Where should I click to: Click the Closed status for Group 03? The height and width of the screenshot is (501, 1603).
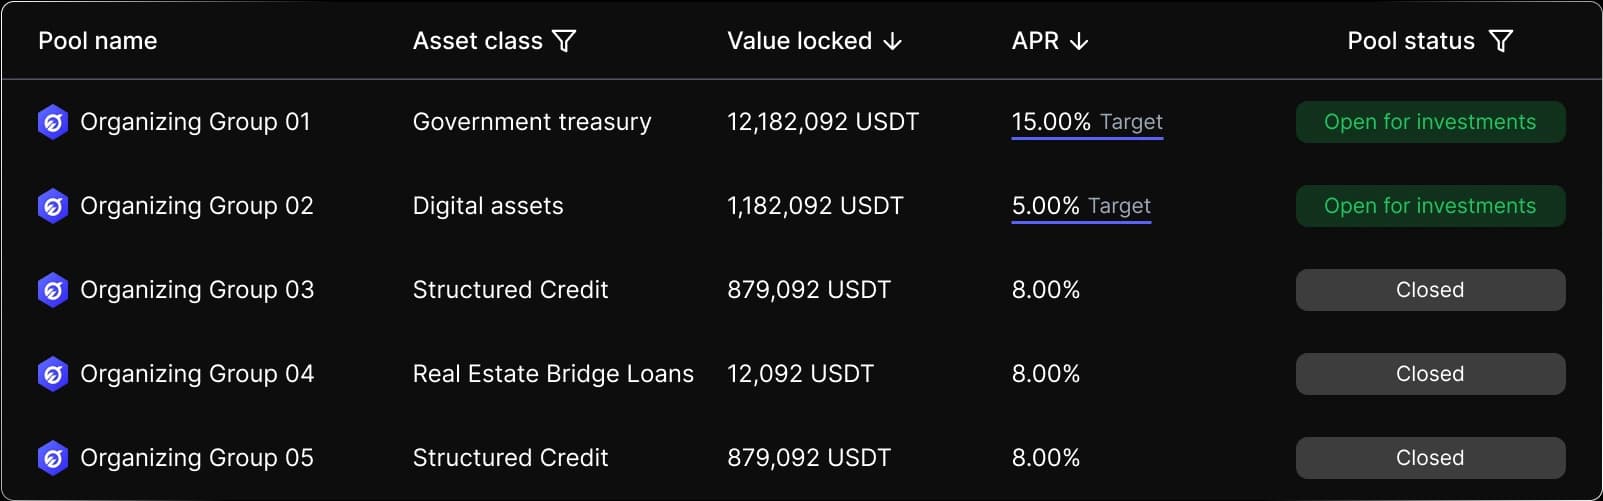[x=1430, y=290]
